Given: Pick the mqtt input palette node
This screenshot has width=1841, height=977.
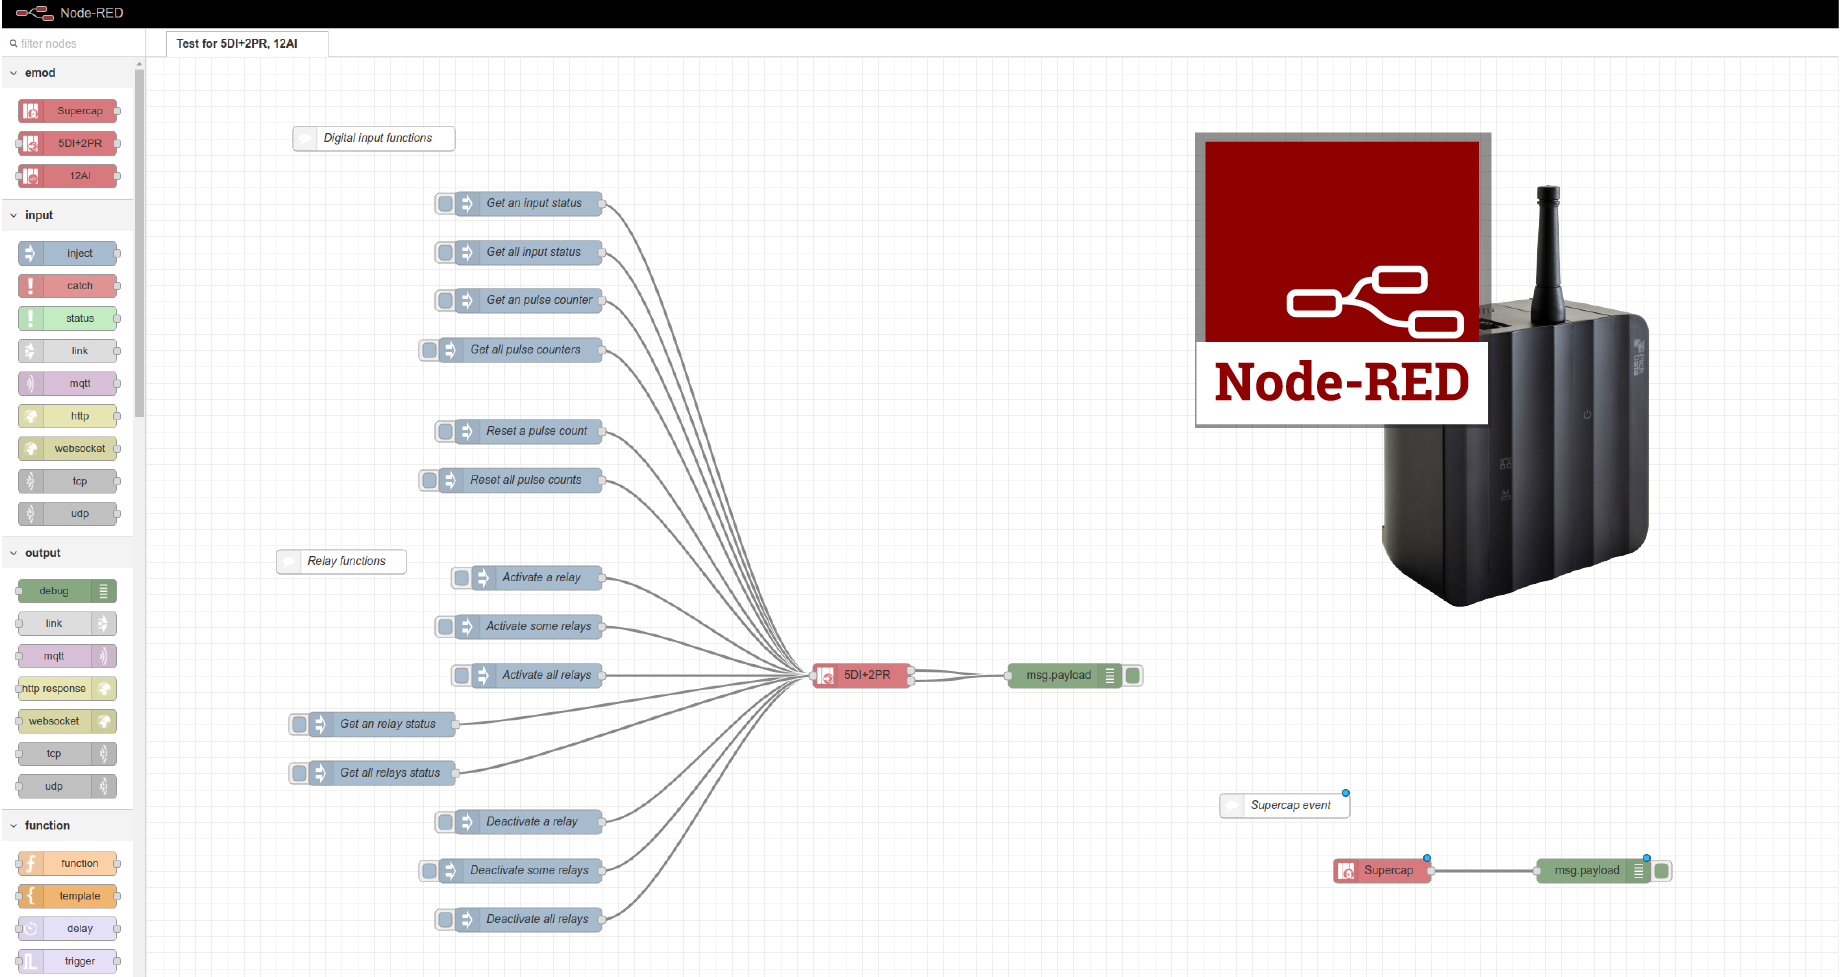Looking at the screenshot, I should (x=68, y=384).
